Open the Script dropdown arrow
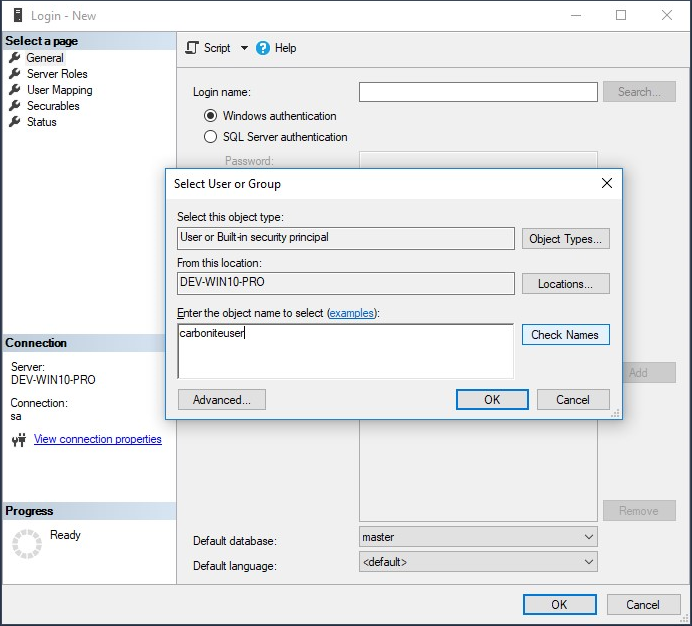692x626 pixels. (x=244, y=48)
